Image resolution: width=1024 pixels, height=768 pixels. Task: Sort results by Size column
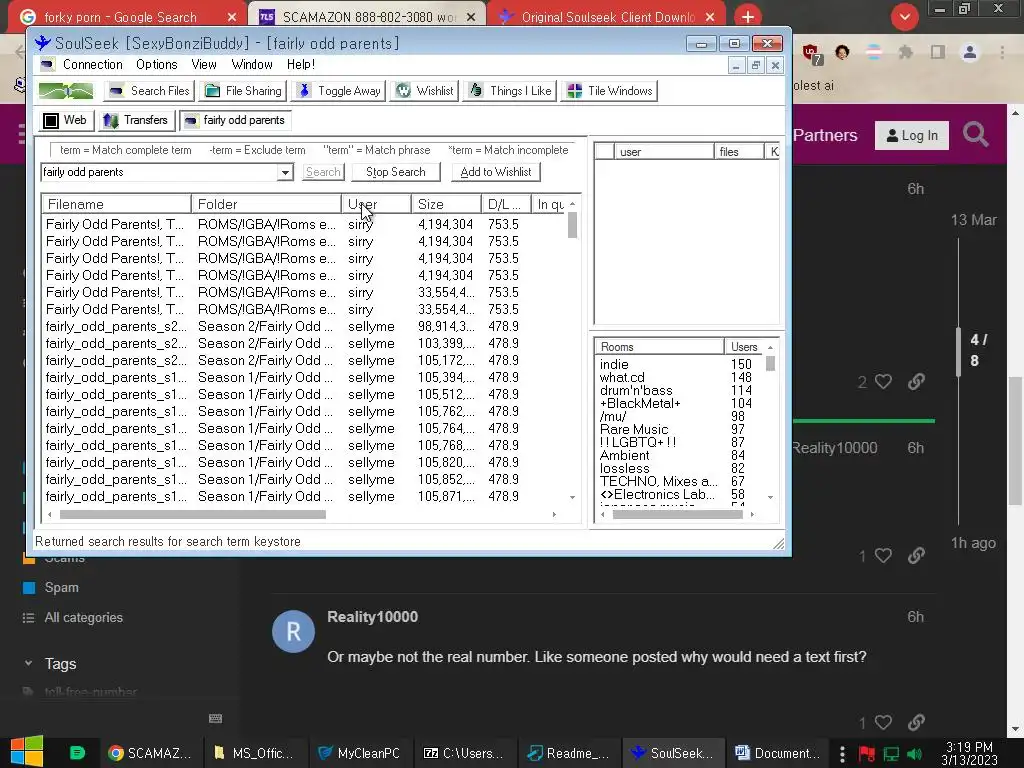pyautogui.click(x=447, y=204)
